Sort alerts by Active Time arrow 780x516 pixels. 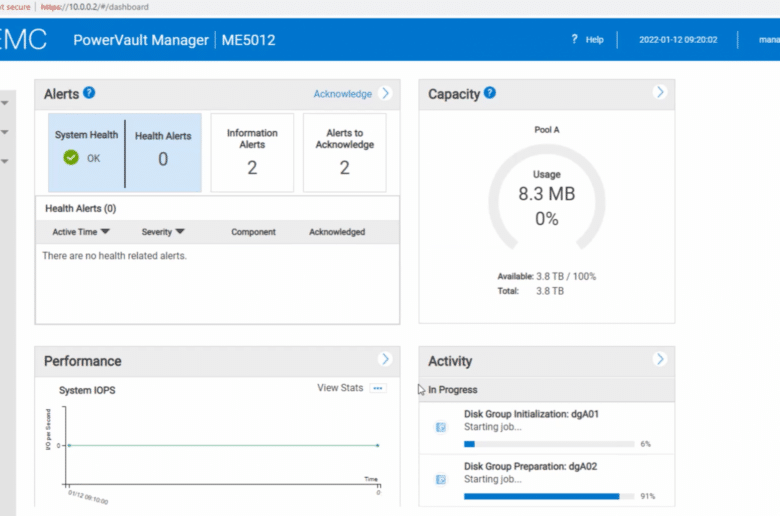point(105,231)
